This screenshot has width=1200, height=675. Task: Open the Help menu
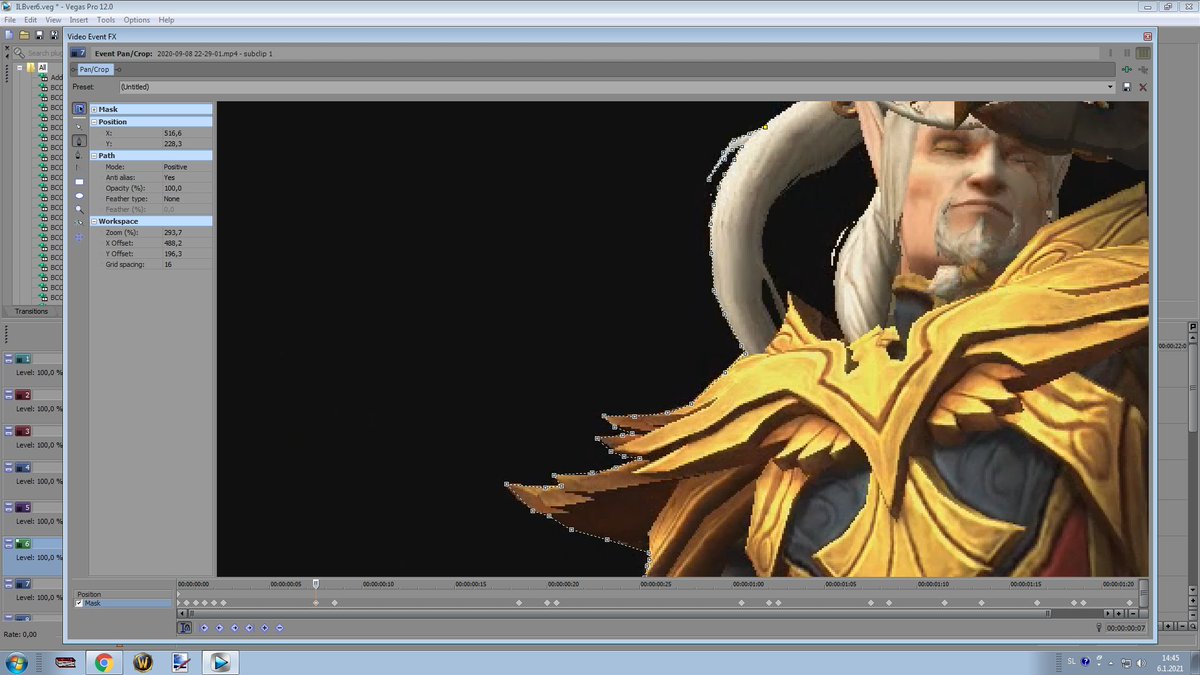[x=166, y=20]
